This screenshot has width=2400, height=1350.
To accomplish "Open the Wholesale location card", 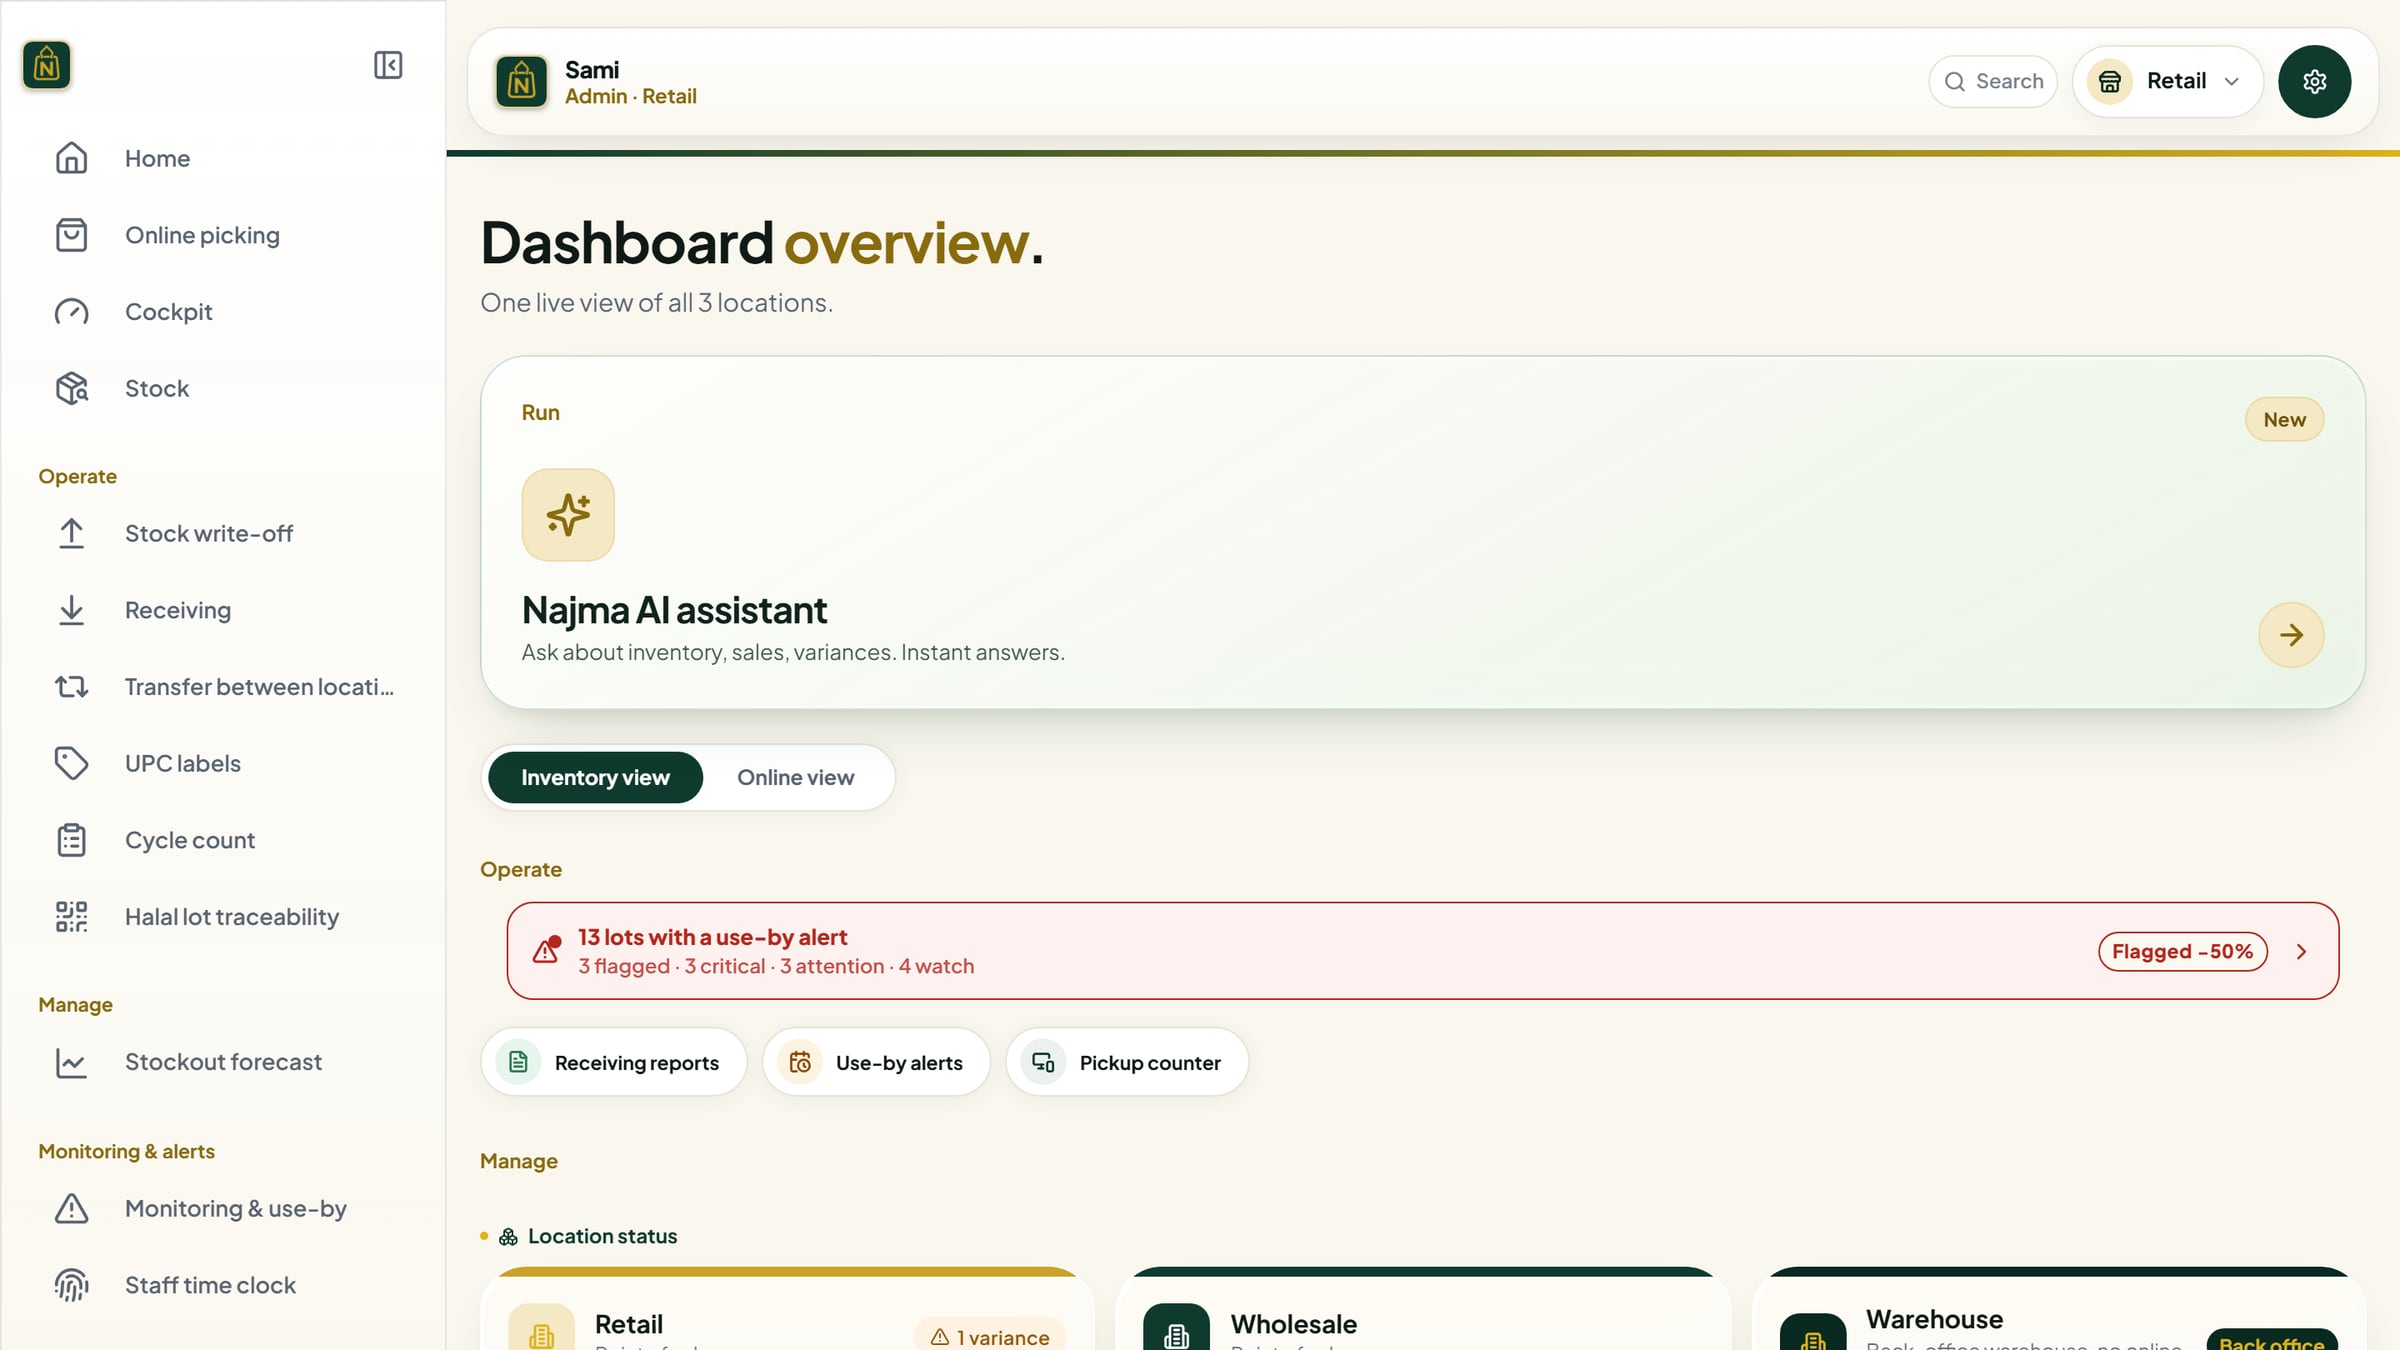I will click(1422, 1310).
